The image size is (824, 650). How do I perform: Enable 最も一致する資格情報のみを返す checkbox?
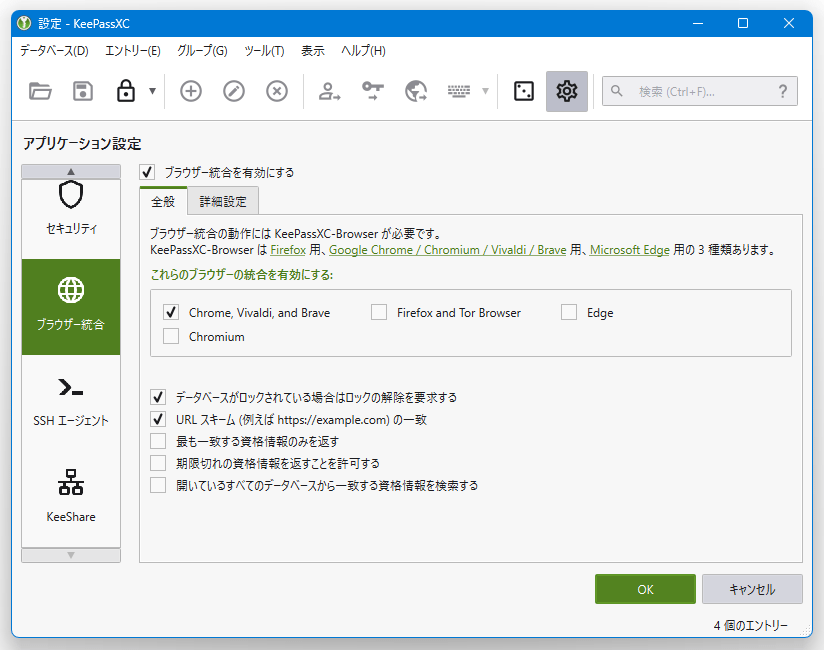(x=158, y=441)
